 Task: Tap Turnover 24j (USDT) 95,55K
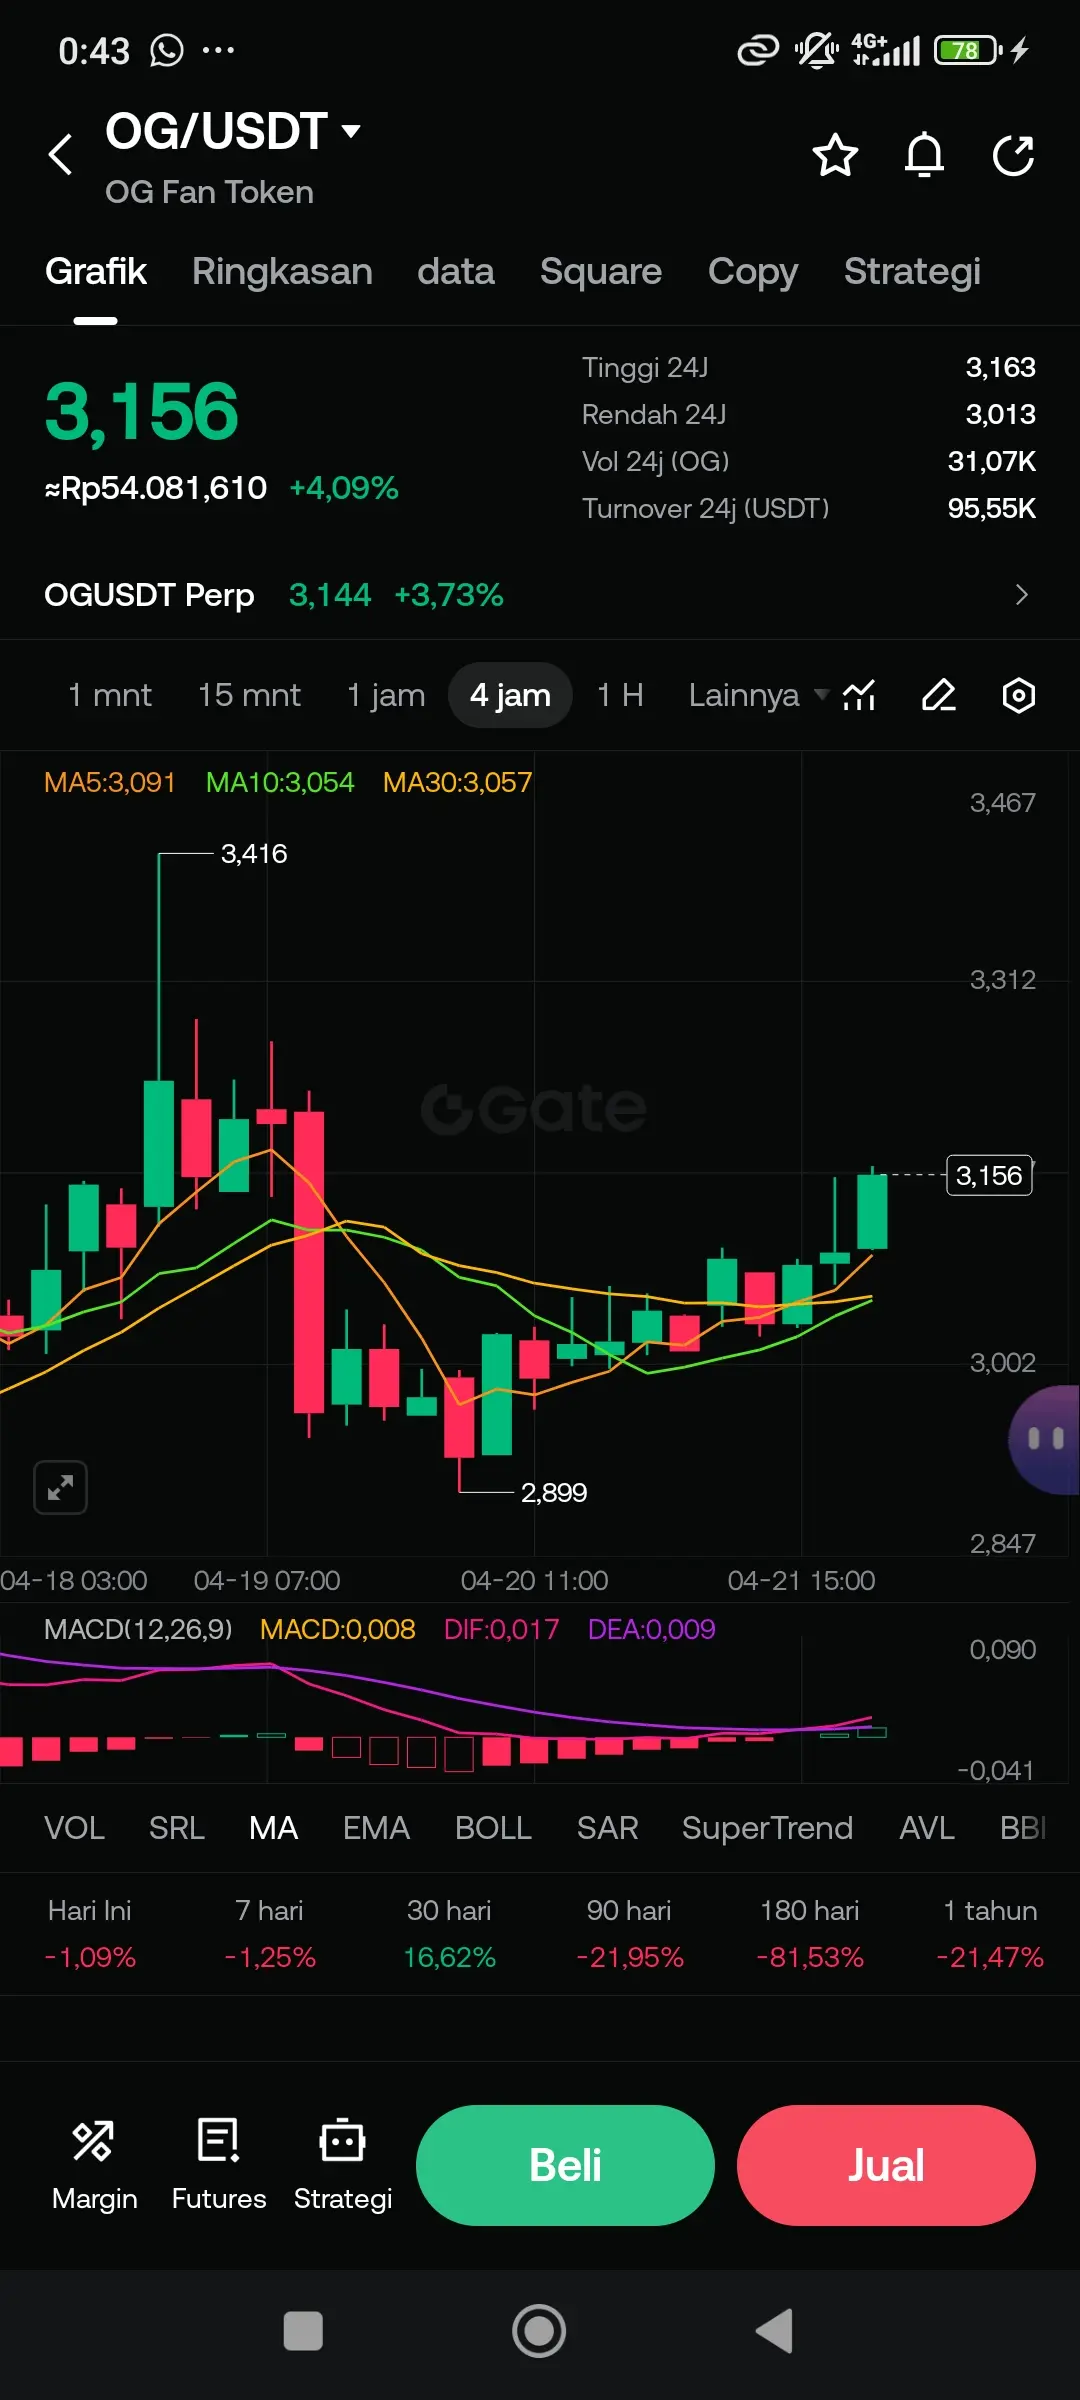click(809, 508)
